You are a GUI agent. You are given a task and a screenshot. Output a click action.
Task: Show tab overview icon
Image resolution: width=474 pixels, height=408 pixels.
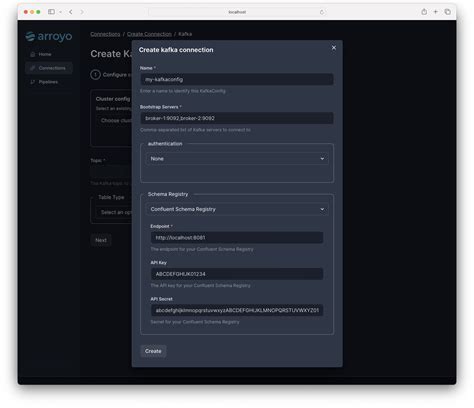point(447,12)
